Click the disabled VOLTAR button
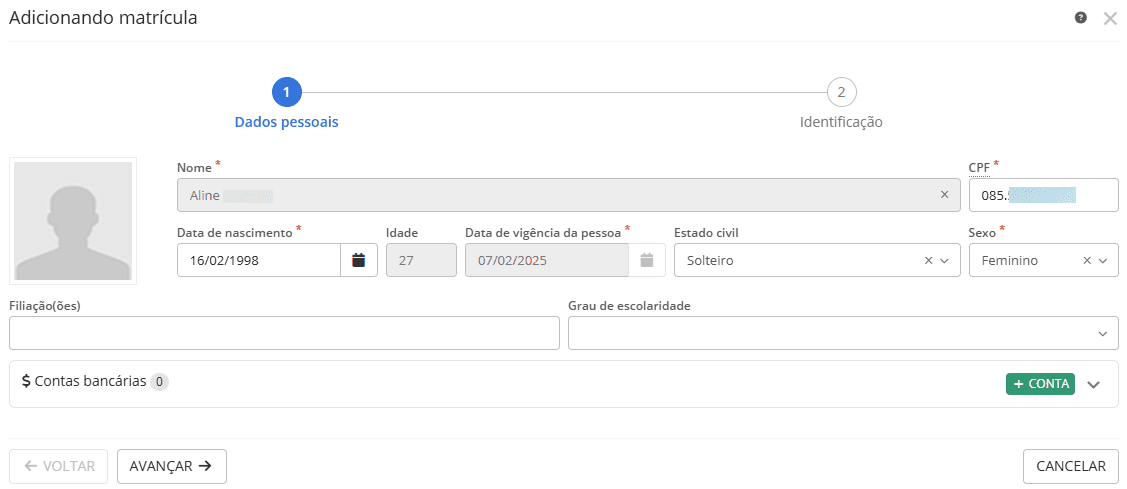1127x489 pixels. coord(59,467)
